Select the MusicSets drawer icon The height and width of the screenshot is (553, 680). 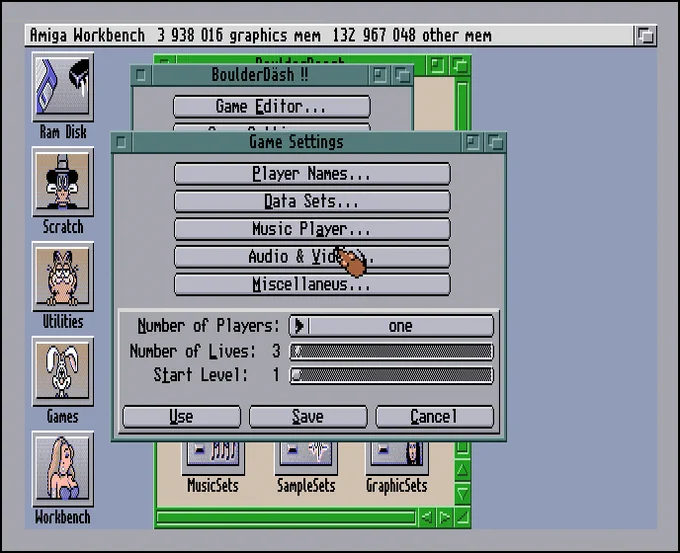(x=213, y=458)
